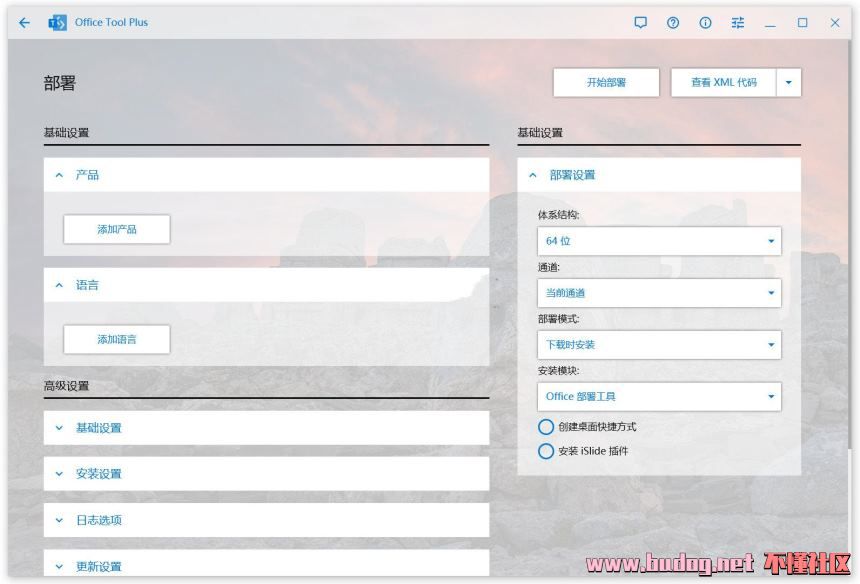Click the 开始部署 button
This screenshot has width=860, height=584.
[x=606, y=83]
